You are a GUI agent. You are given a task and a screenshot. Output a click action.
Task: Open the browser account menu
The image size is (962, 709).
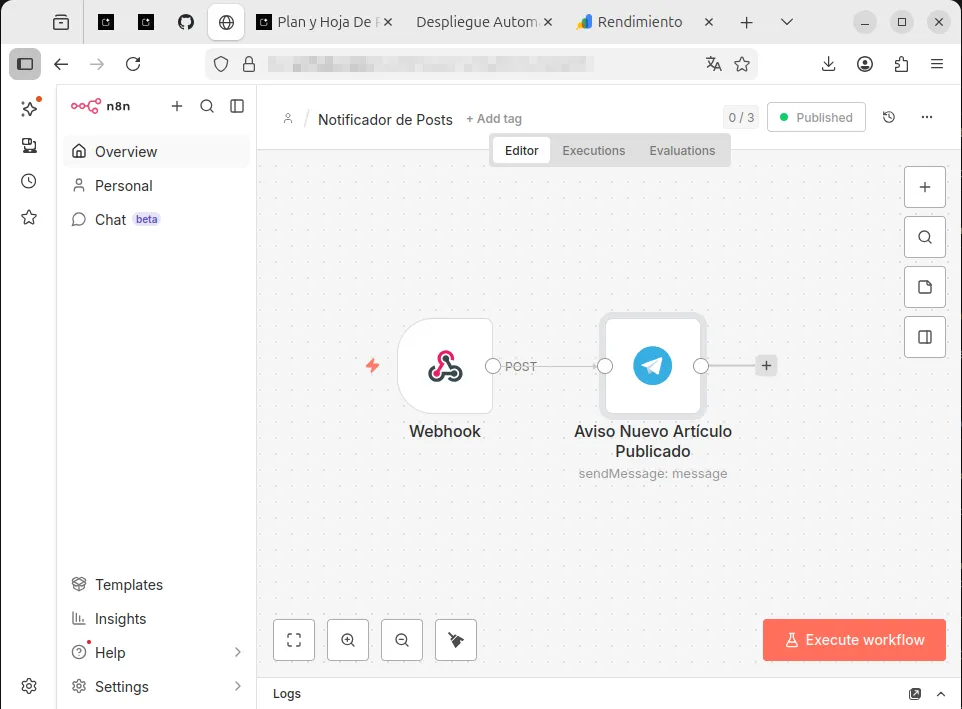865,64
